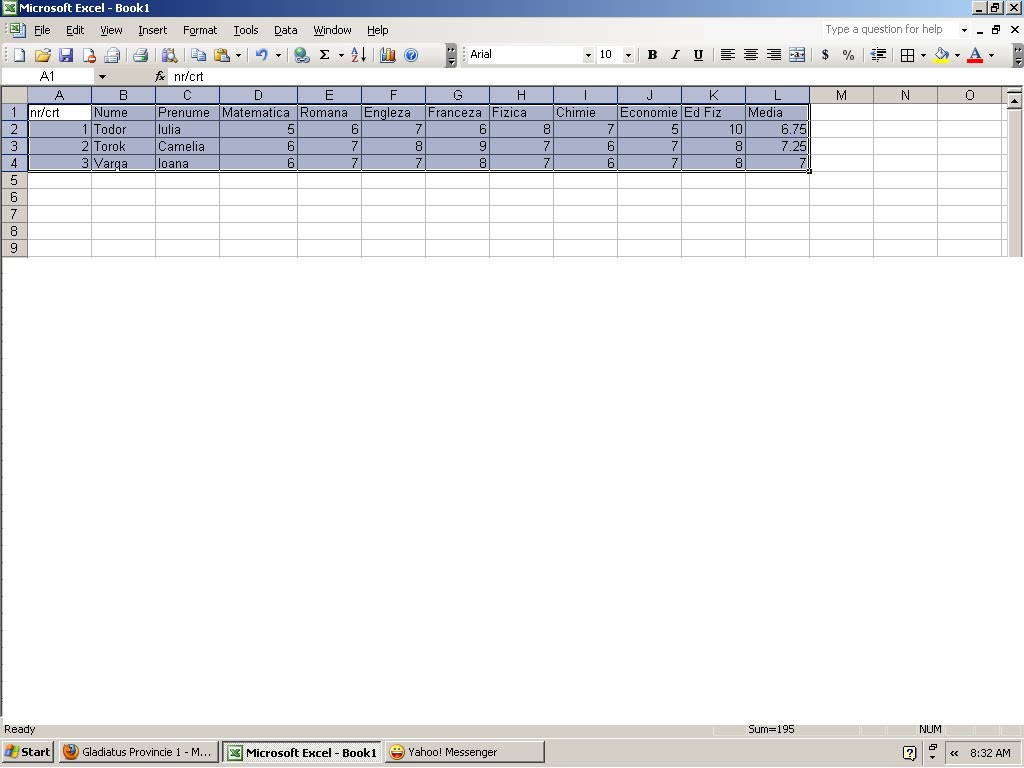Select row 5 header
This screenshot has height=768, width=1024.
14,180
